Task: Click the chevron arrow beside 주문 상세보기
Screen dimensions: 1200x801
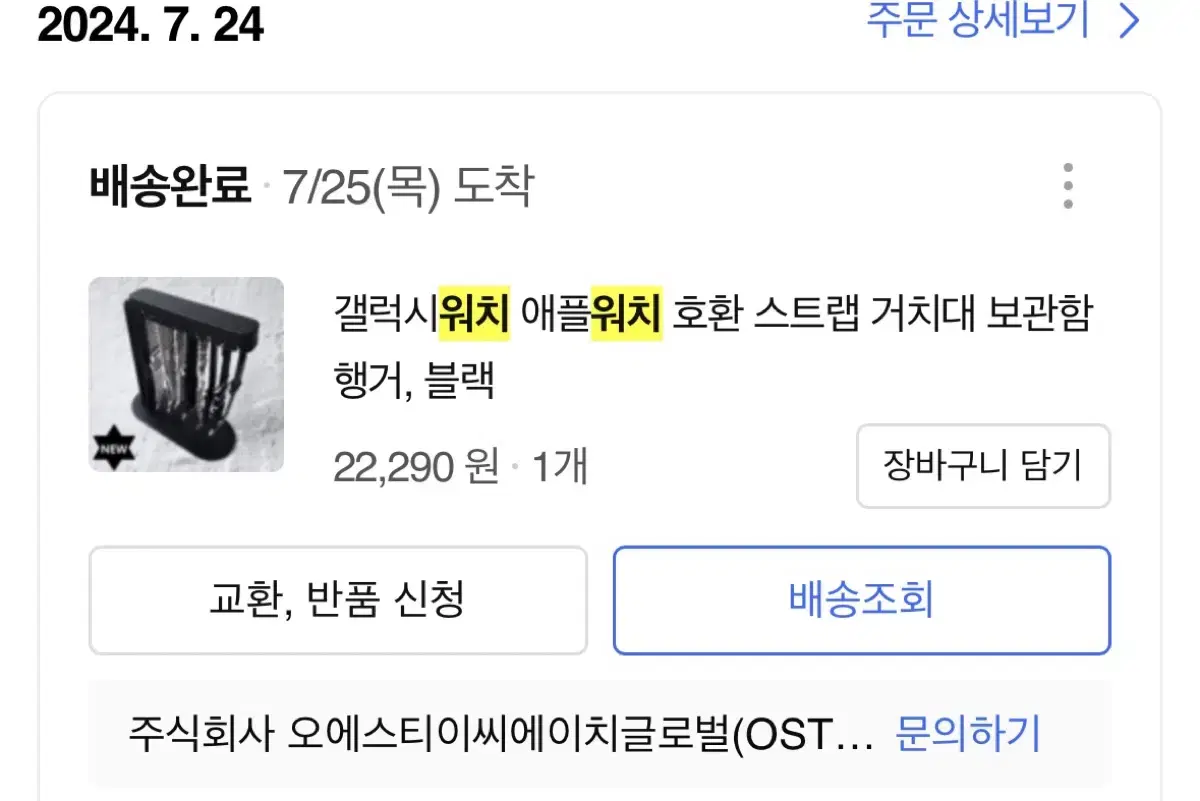Action: click(1129, 20)
